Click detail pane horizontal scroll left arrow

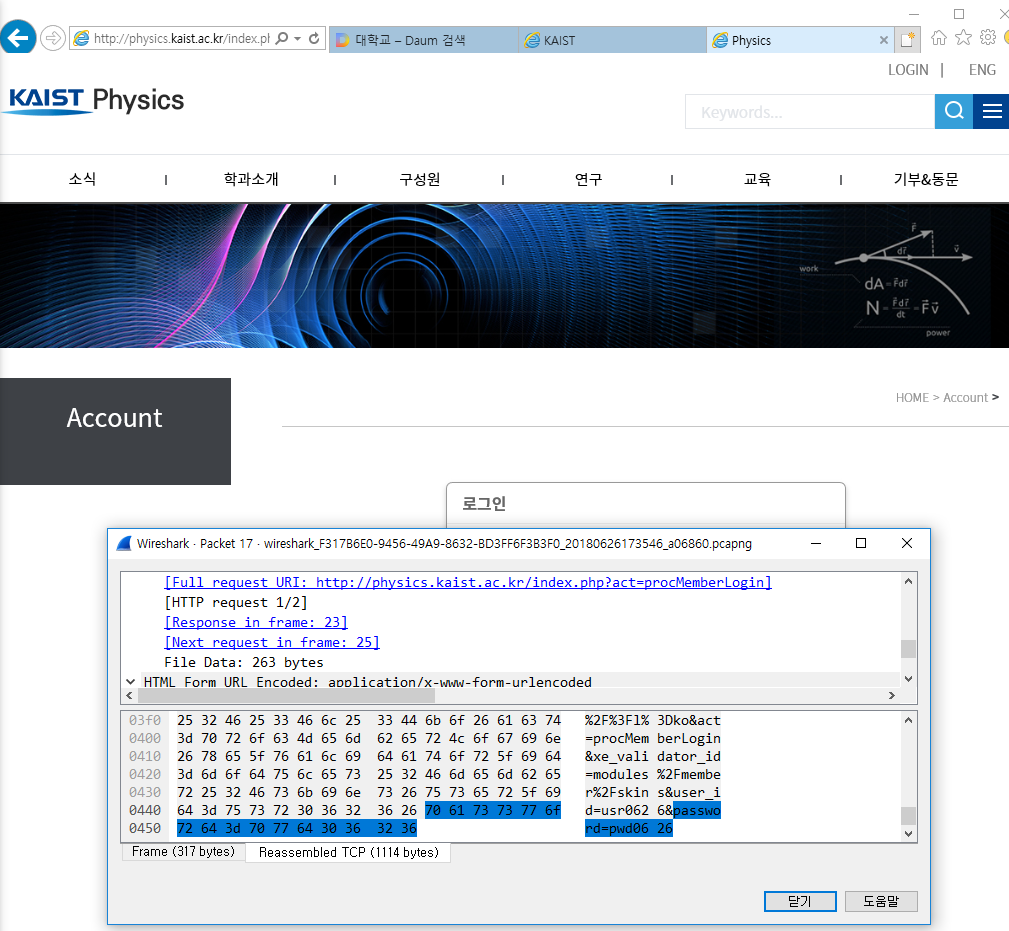(129, 696)
